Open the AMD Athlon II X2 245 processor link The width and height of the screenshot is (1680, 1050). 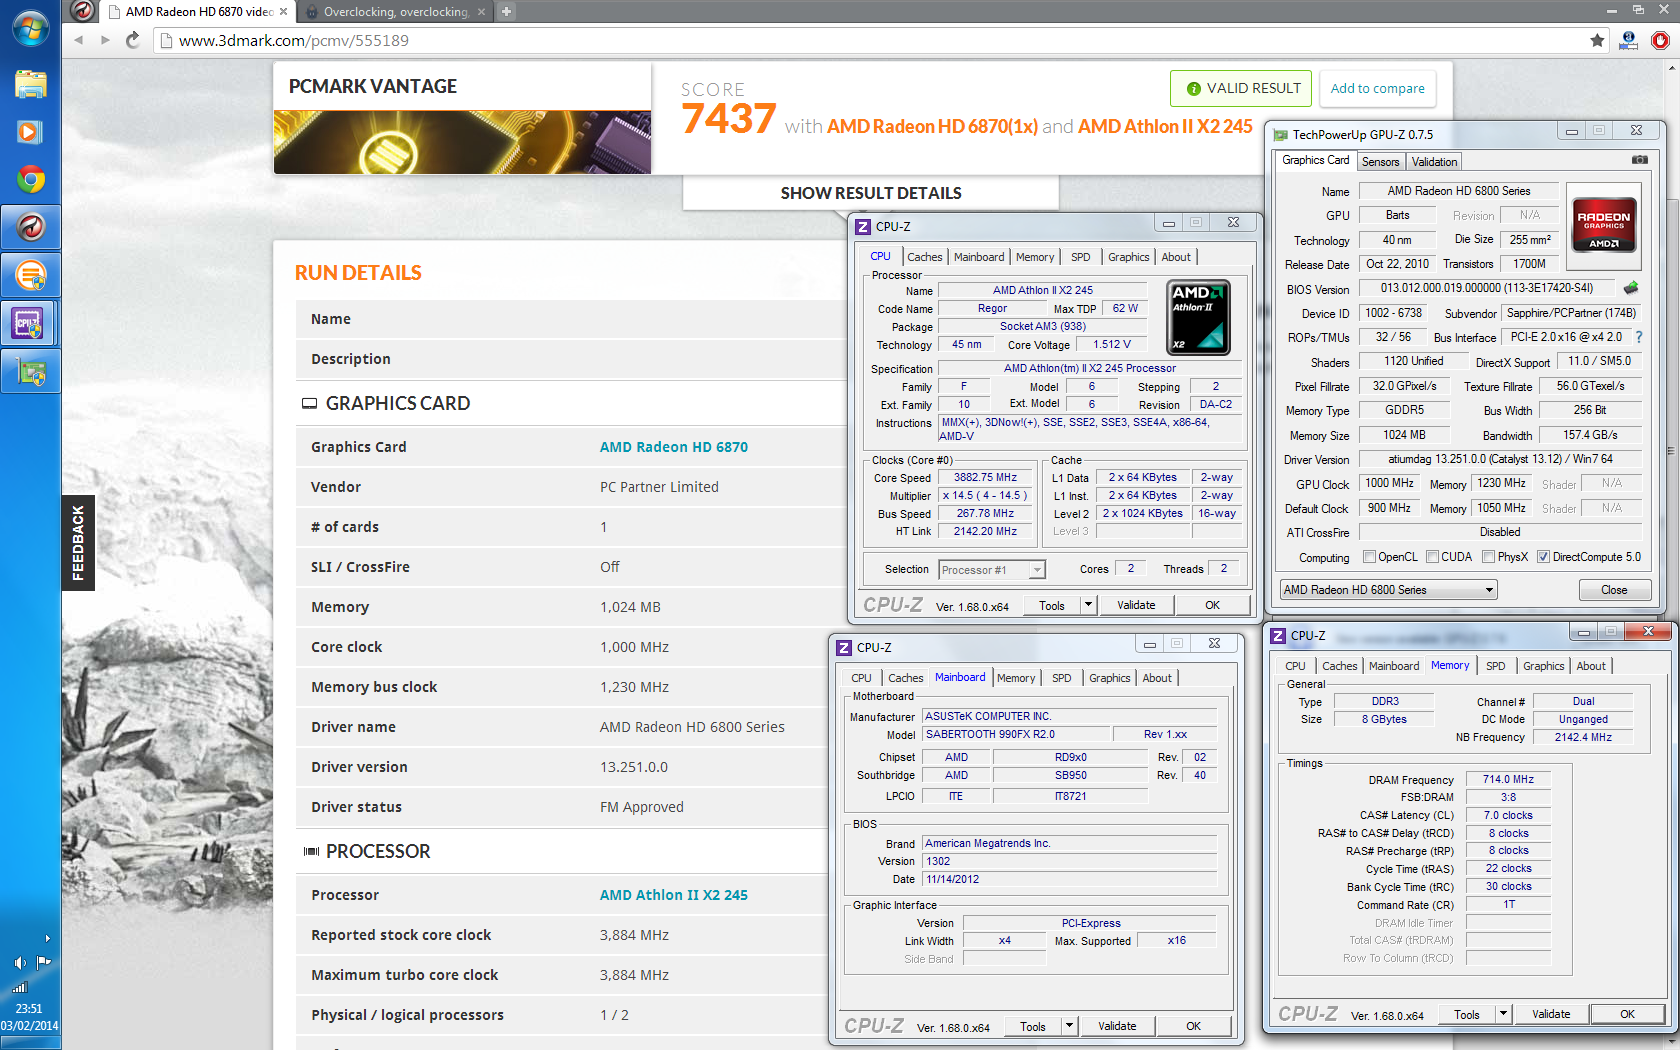[673, 895]
